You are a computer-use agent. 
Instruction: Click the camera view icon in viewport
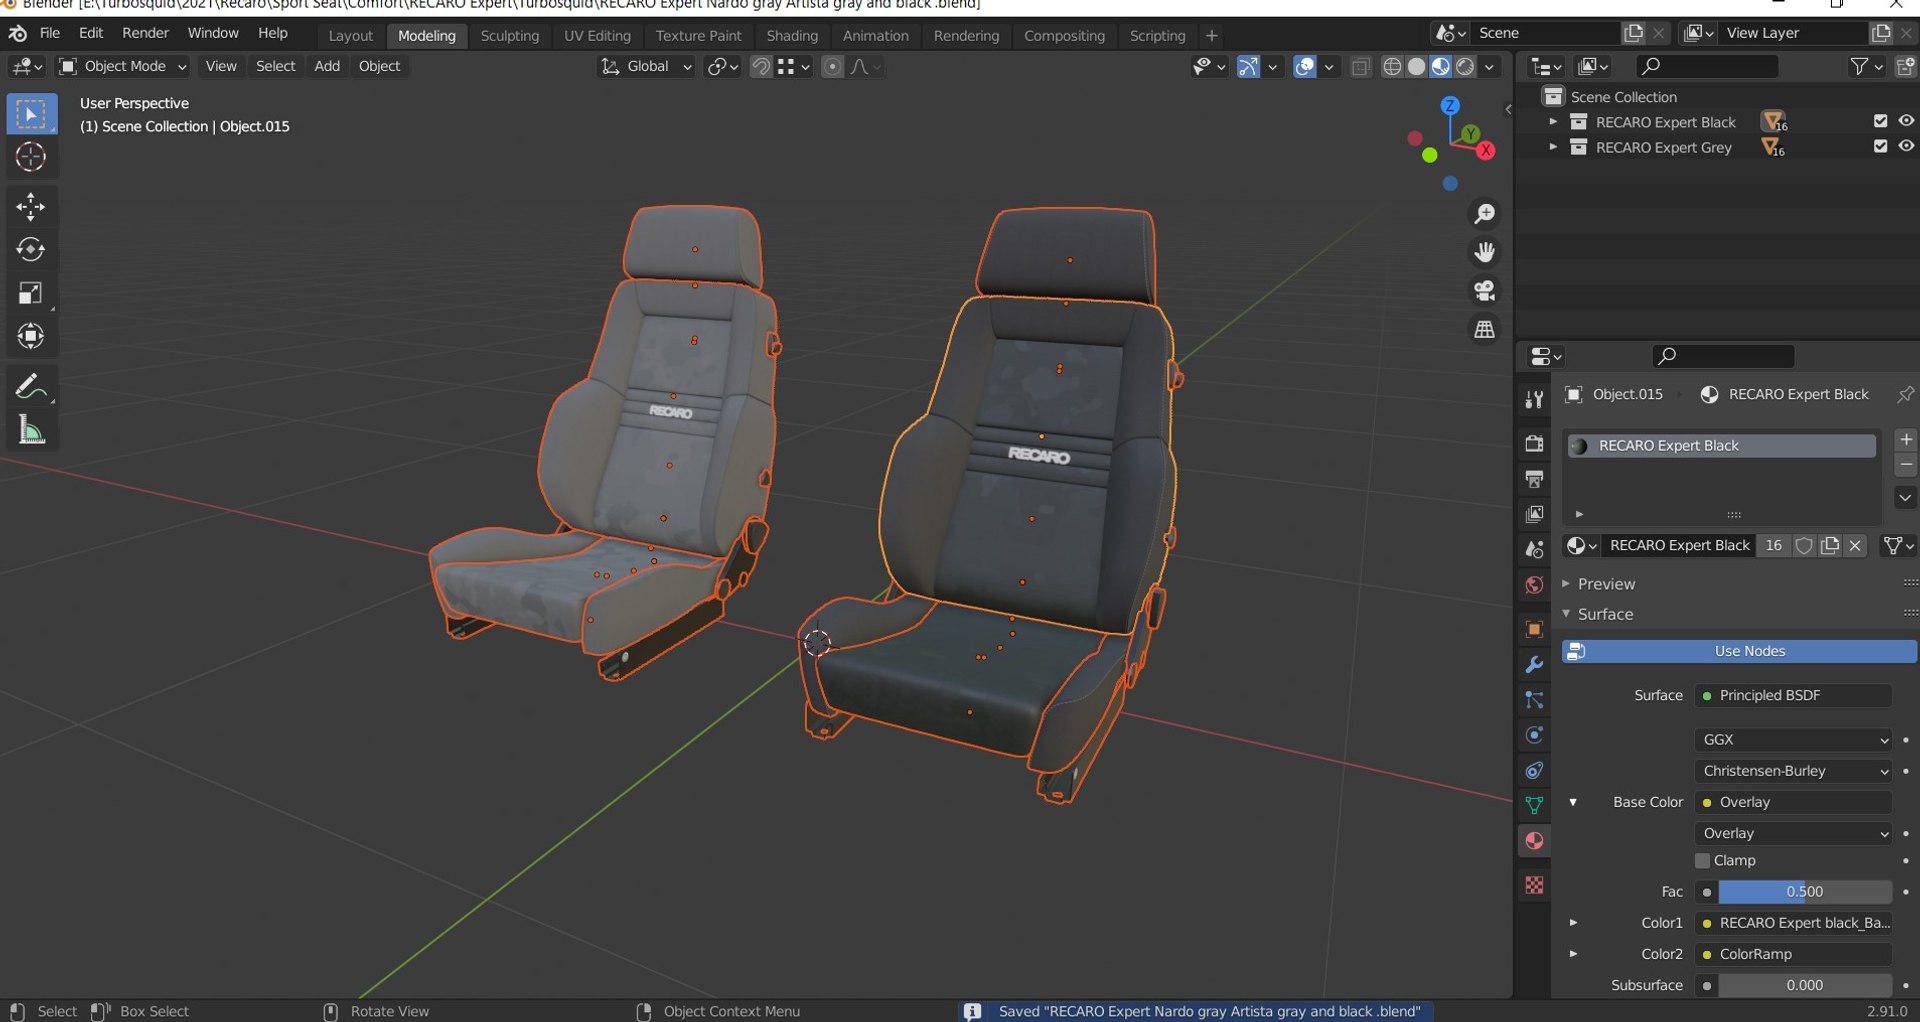pyautogui.click(x=1485, y=291)
